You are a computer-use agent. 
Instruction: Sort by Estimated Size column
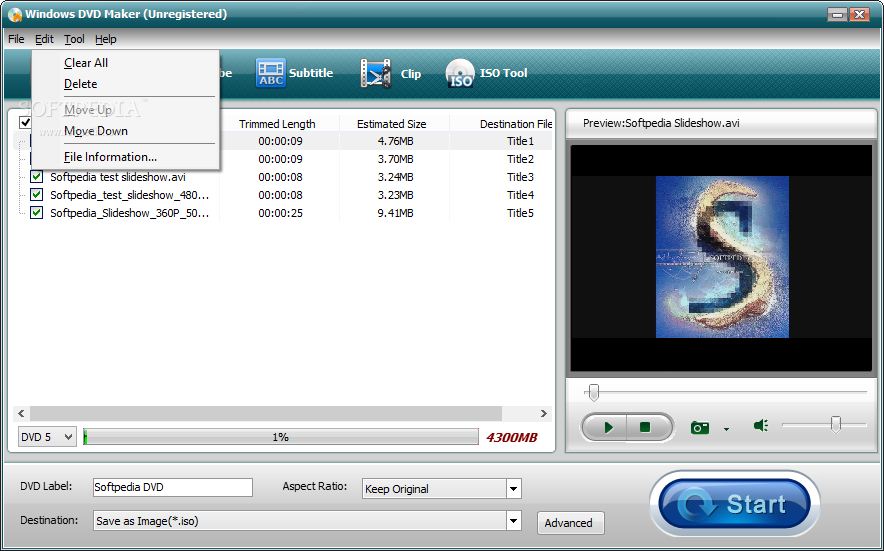pos(393,124)
